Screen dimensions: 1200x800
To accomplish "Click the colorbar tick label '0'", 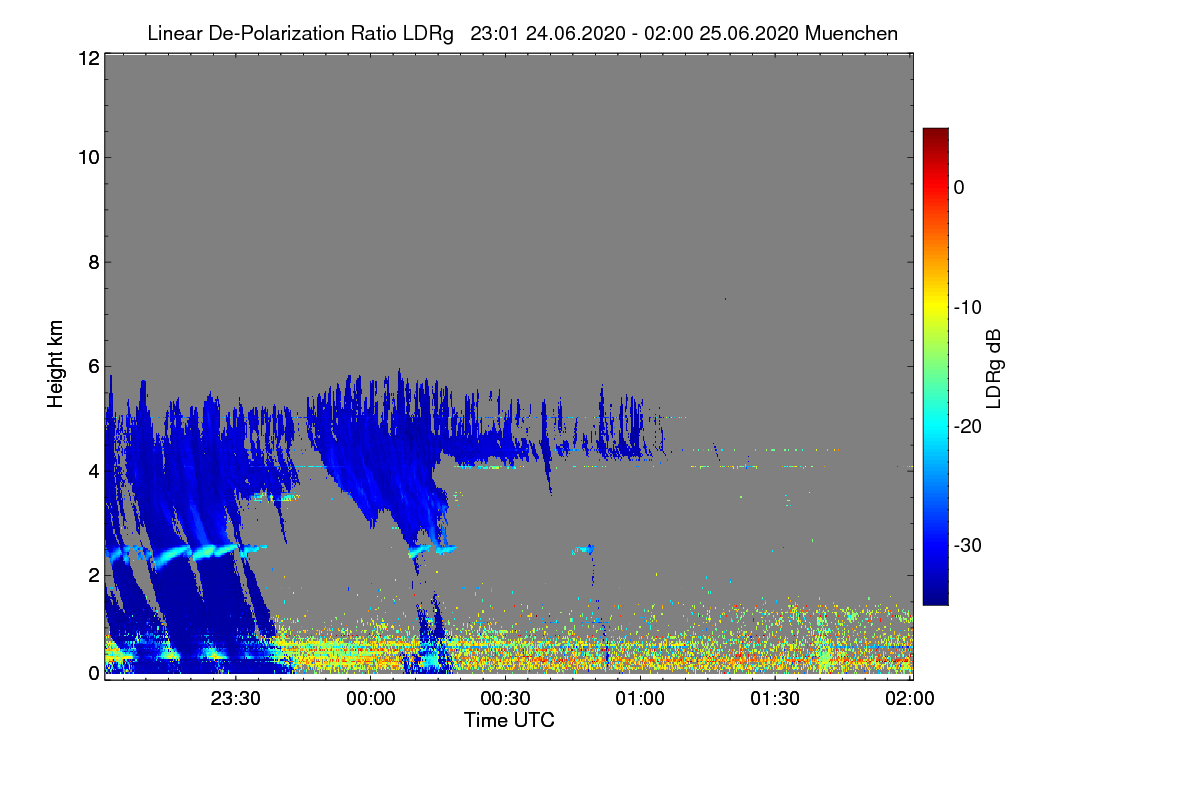I will pos(959,187).
